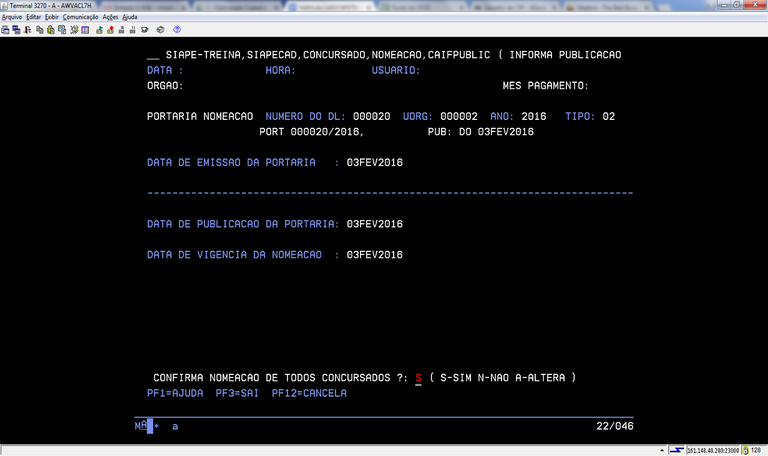
Task: Click the font toolbar icon with letters
Action: 27,30
